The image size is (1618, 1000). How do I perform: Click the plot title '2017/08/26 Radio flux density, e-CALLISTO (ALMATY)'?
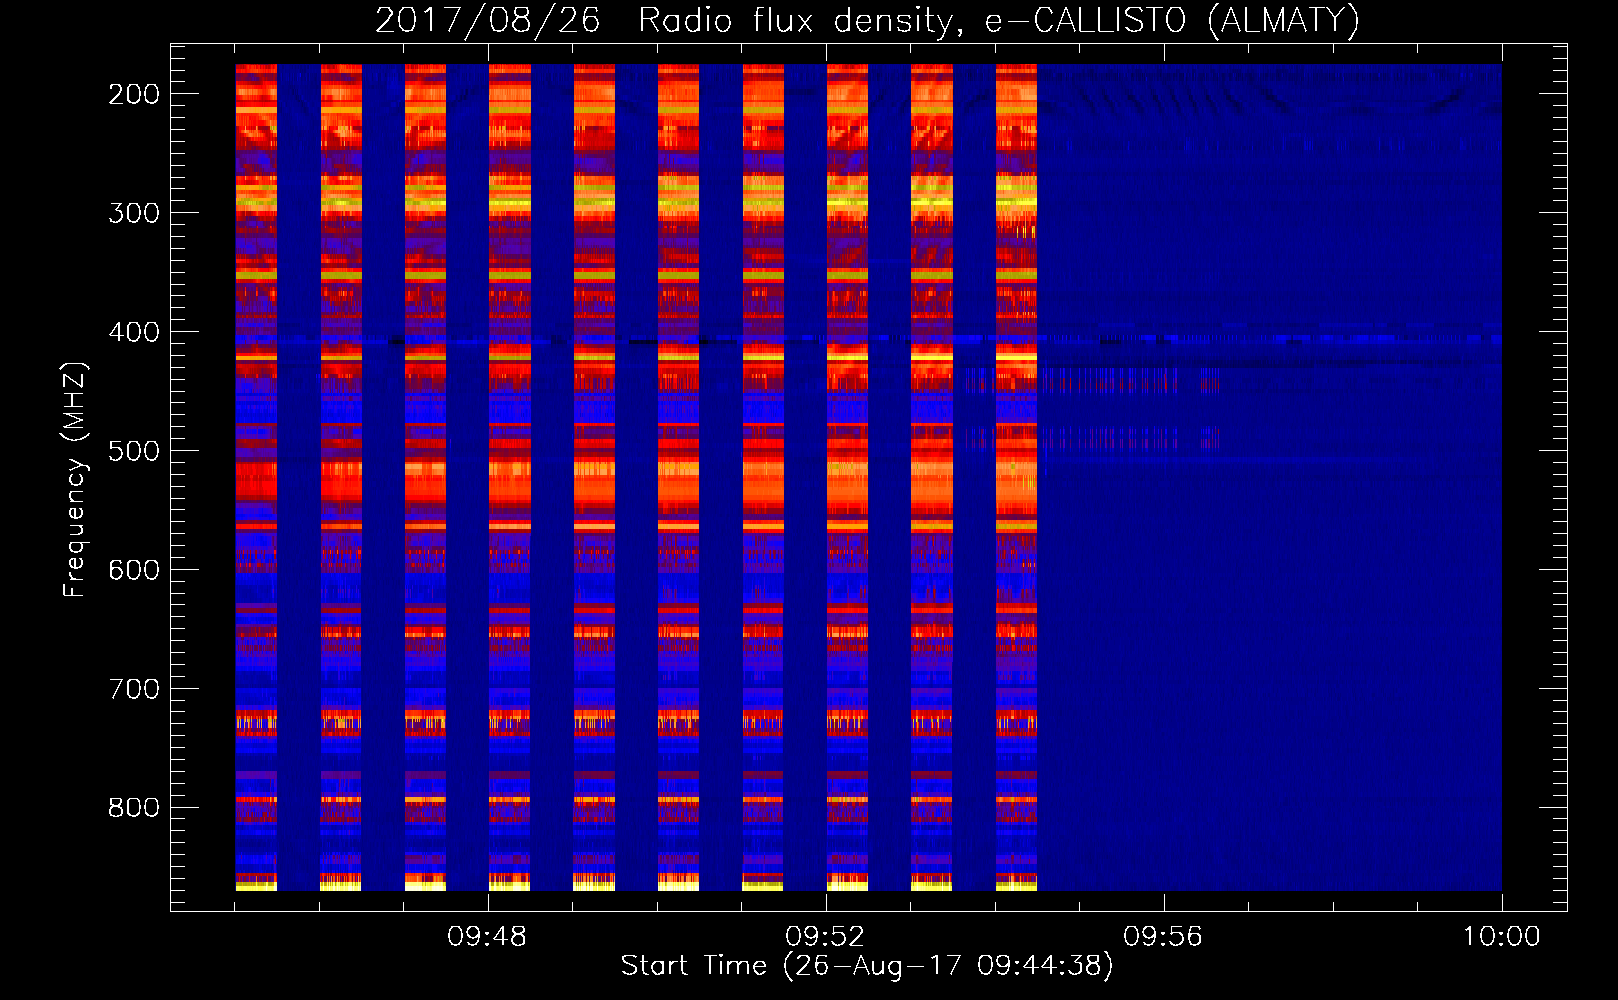[x=867, y=20]
